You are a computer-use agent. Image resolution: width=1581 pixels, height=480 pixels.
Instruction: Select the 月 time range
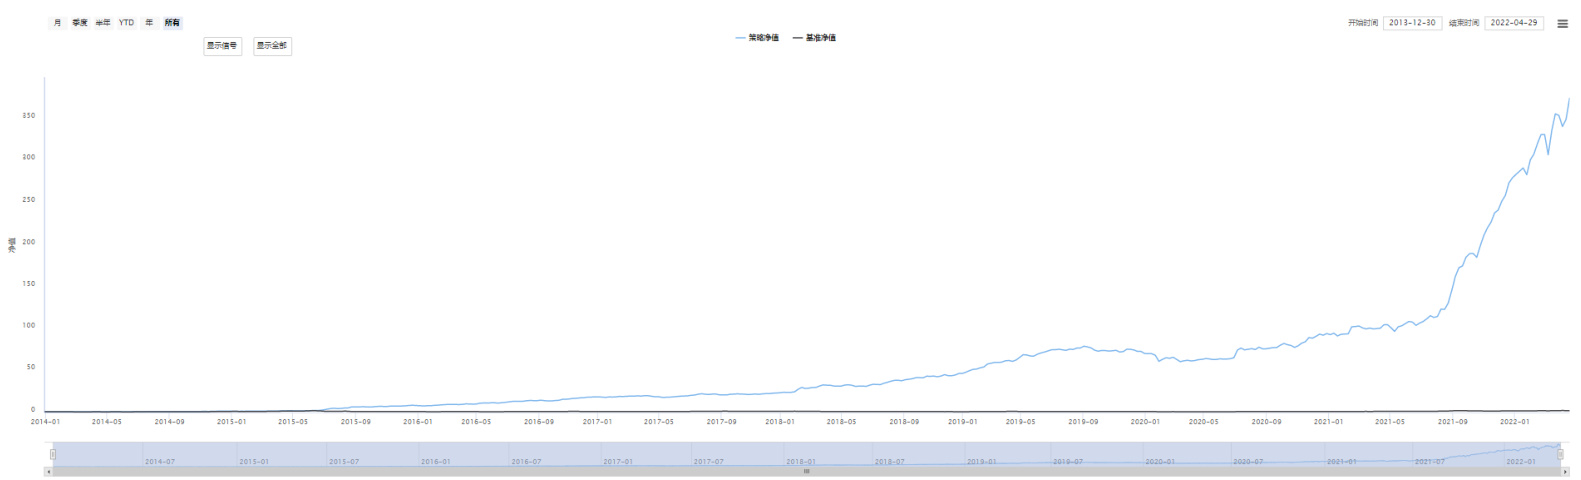tap(57, 23)
